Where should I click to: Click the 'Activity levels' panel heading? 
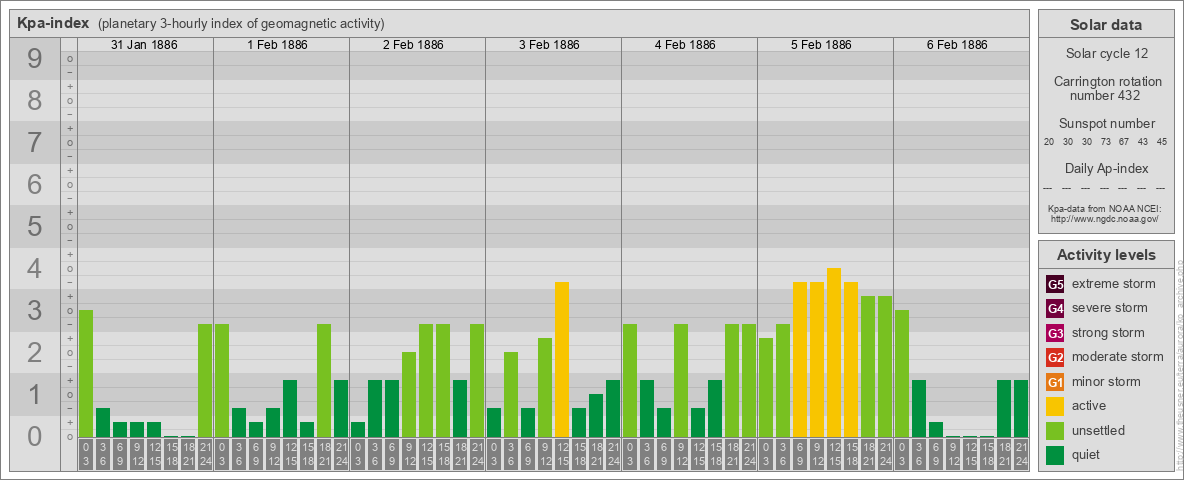[1105, 255]
